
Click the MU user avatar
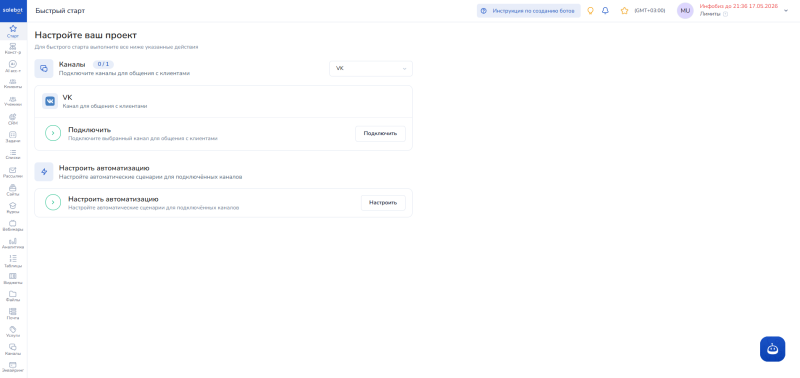(685, 11)
